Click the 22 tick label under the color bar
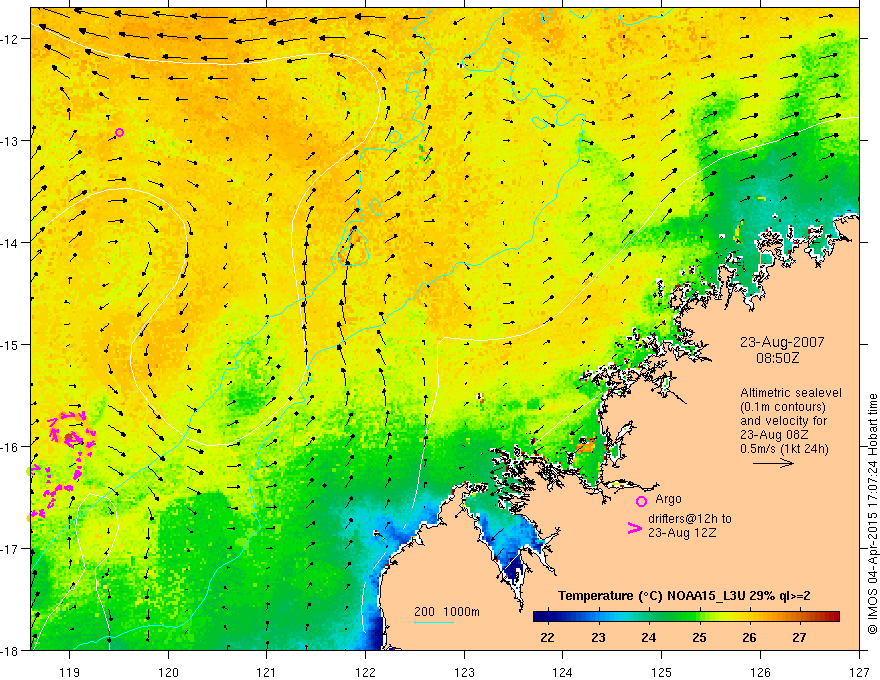880x680 pixels. pyautogui.click(x=547, y=637)
